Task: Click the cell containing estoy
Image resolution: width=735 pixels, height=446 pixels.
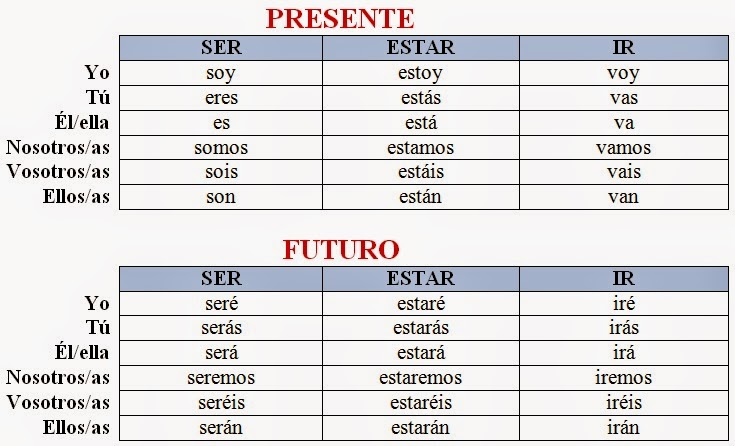Action: 420,72
